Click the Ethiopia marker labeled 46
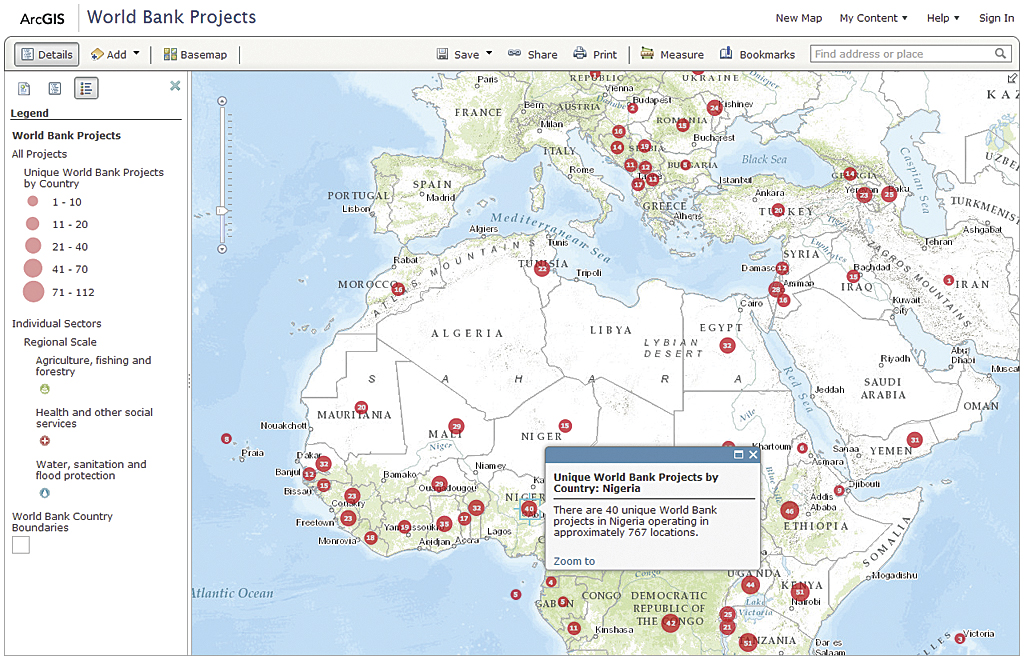The image size is (1024, 660). pyautogui.click(x=790, y=511)
